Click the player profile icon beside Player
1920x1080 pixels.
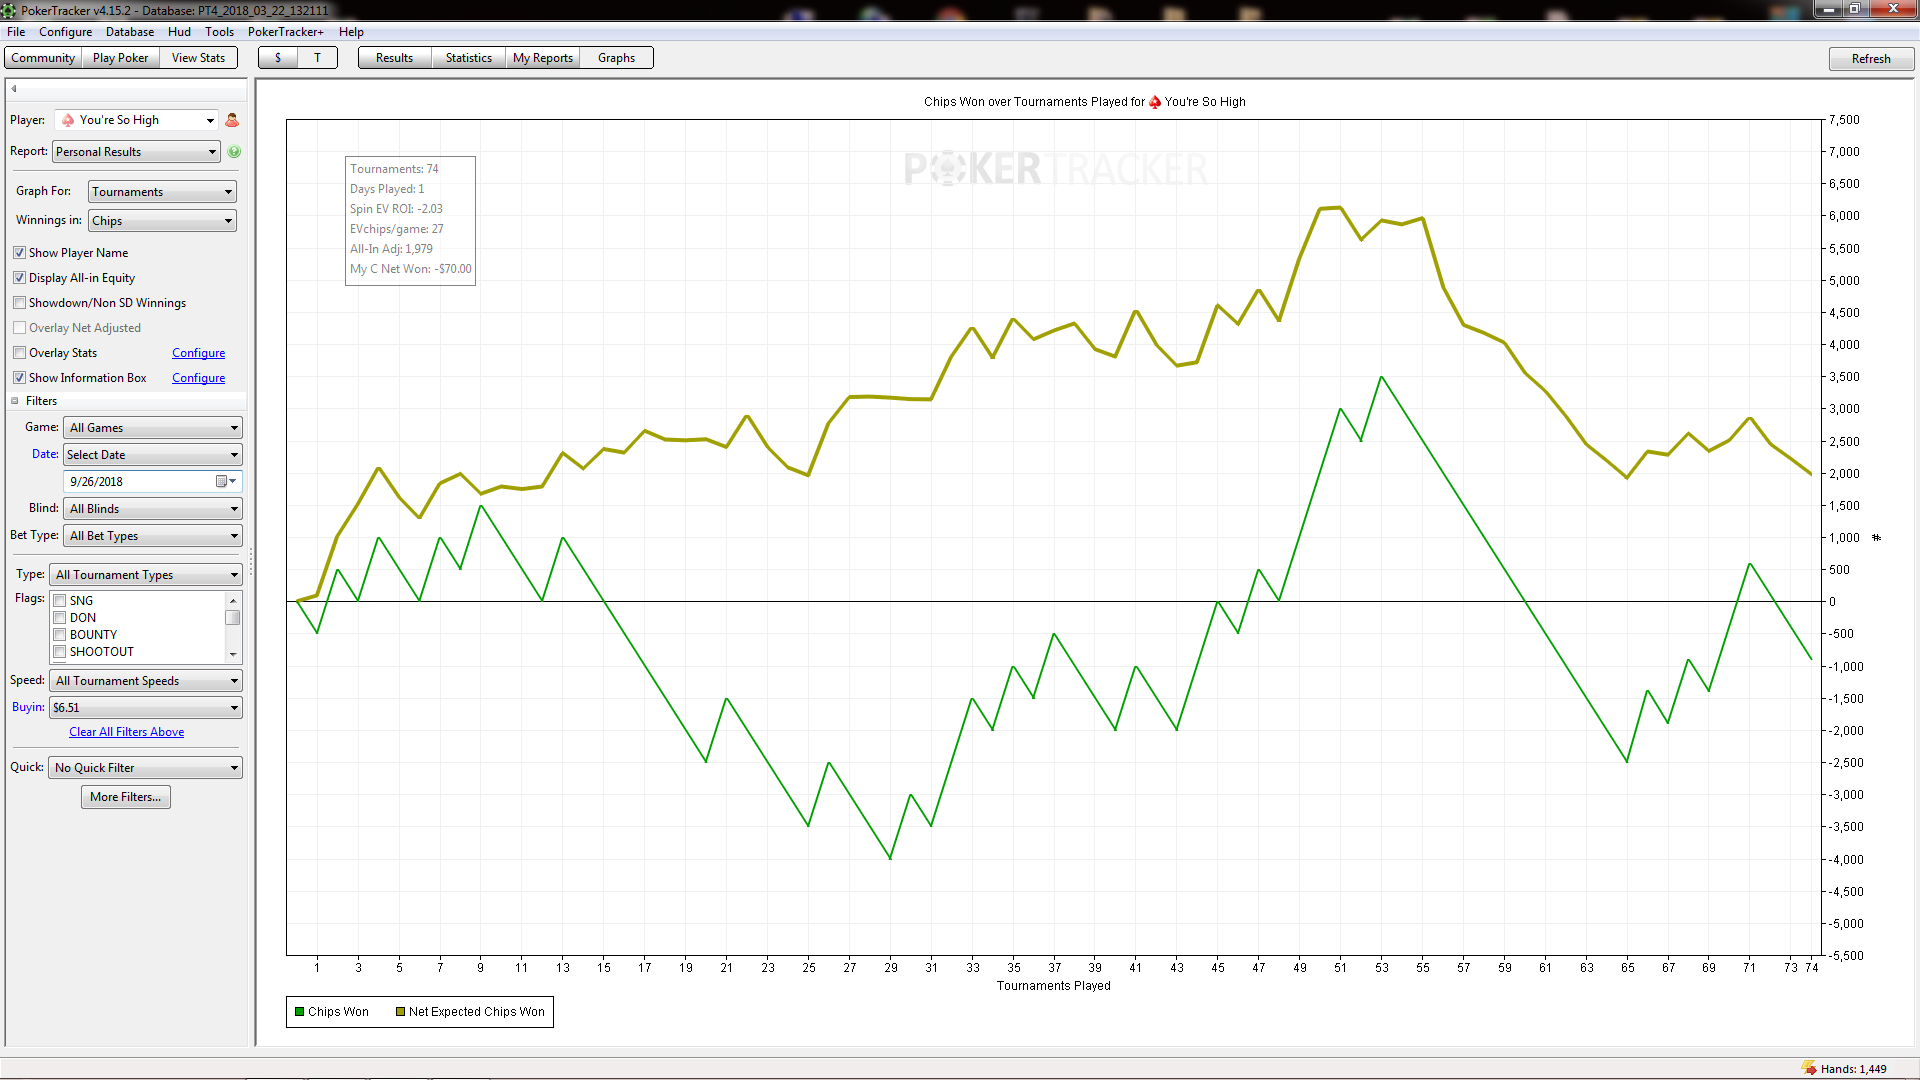232,120
